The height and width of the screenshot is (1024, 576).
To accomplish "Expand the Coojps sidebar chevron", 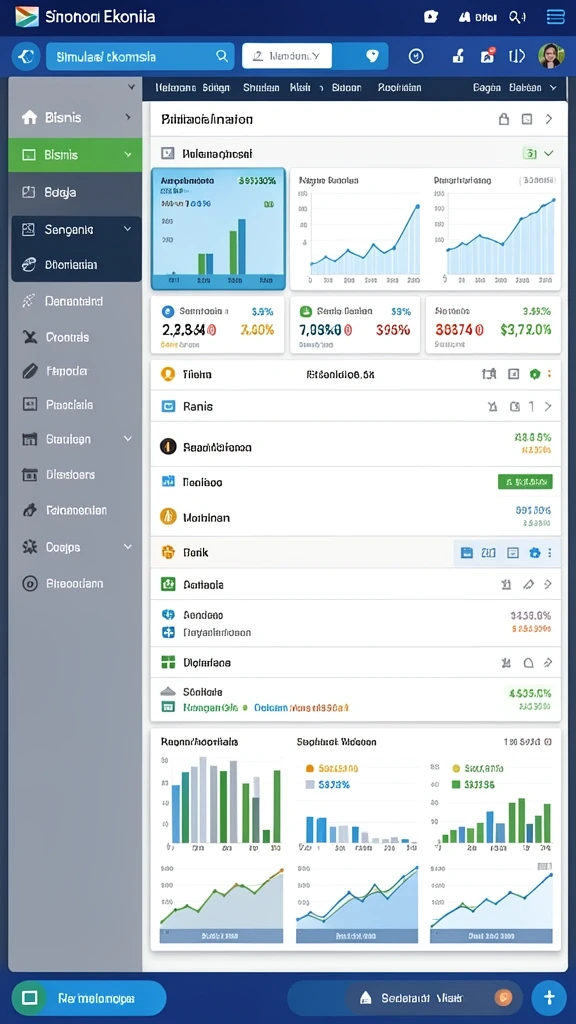I will tap(127, 547).
